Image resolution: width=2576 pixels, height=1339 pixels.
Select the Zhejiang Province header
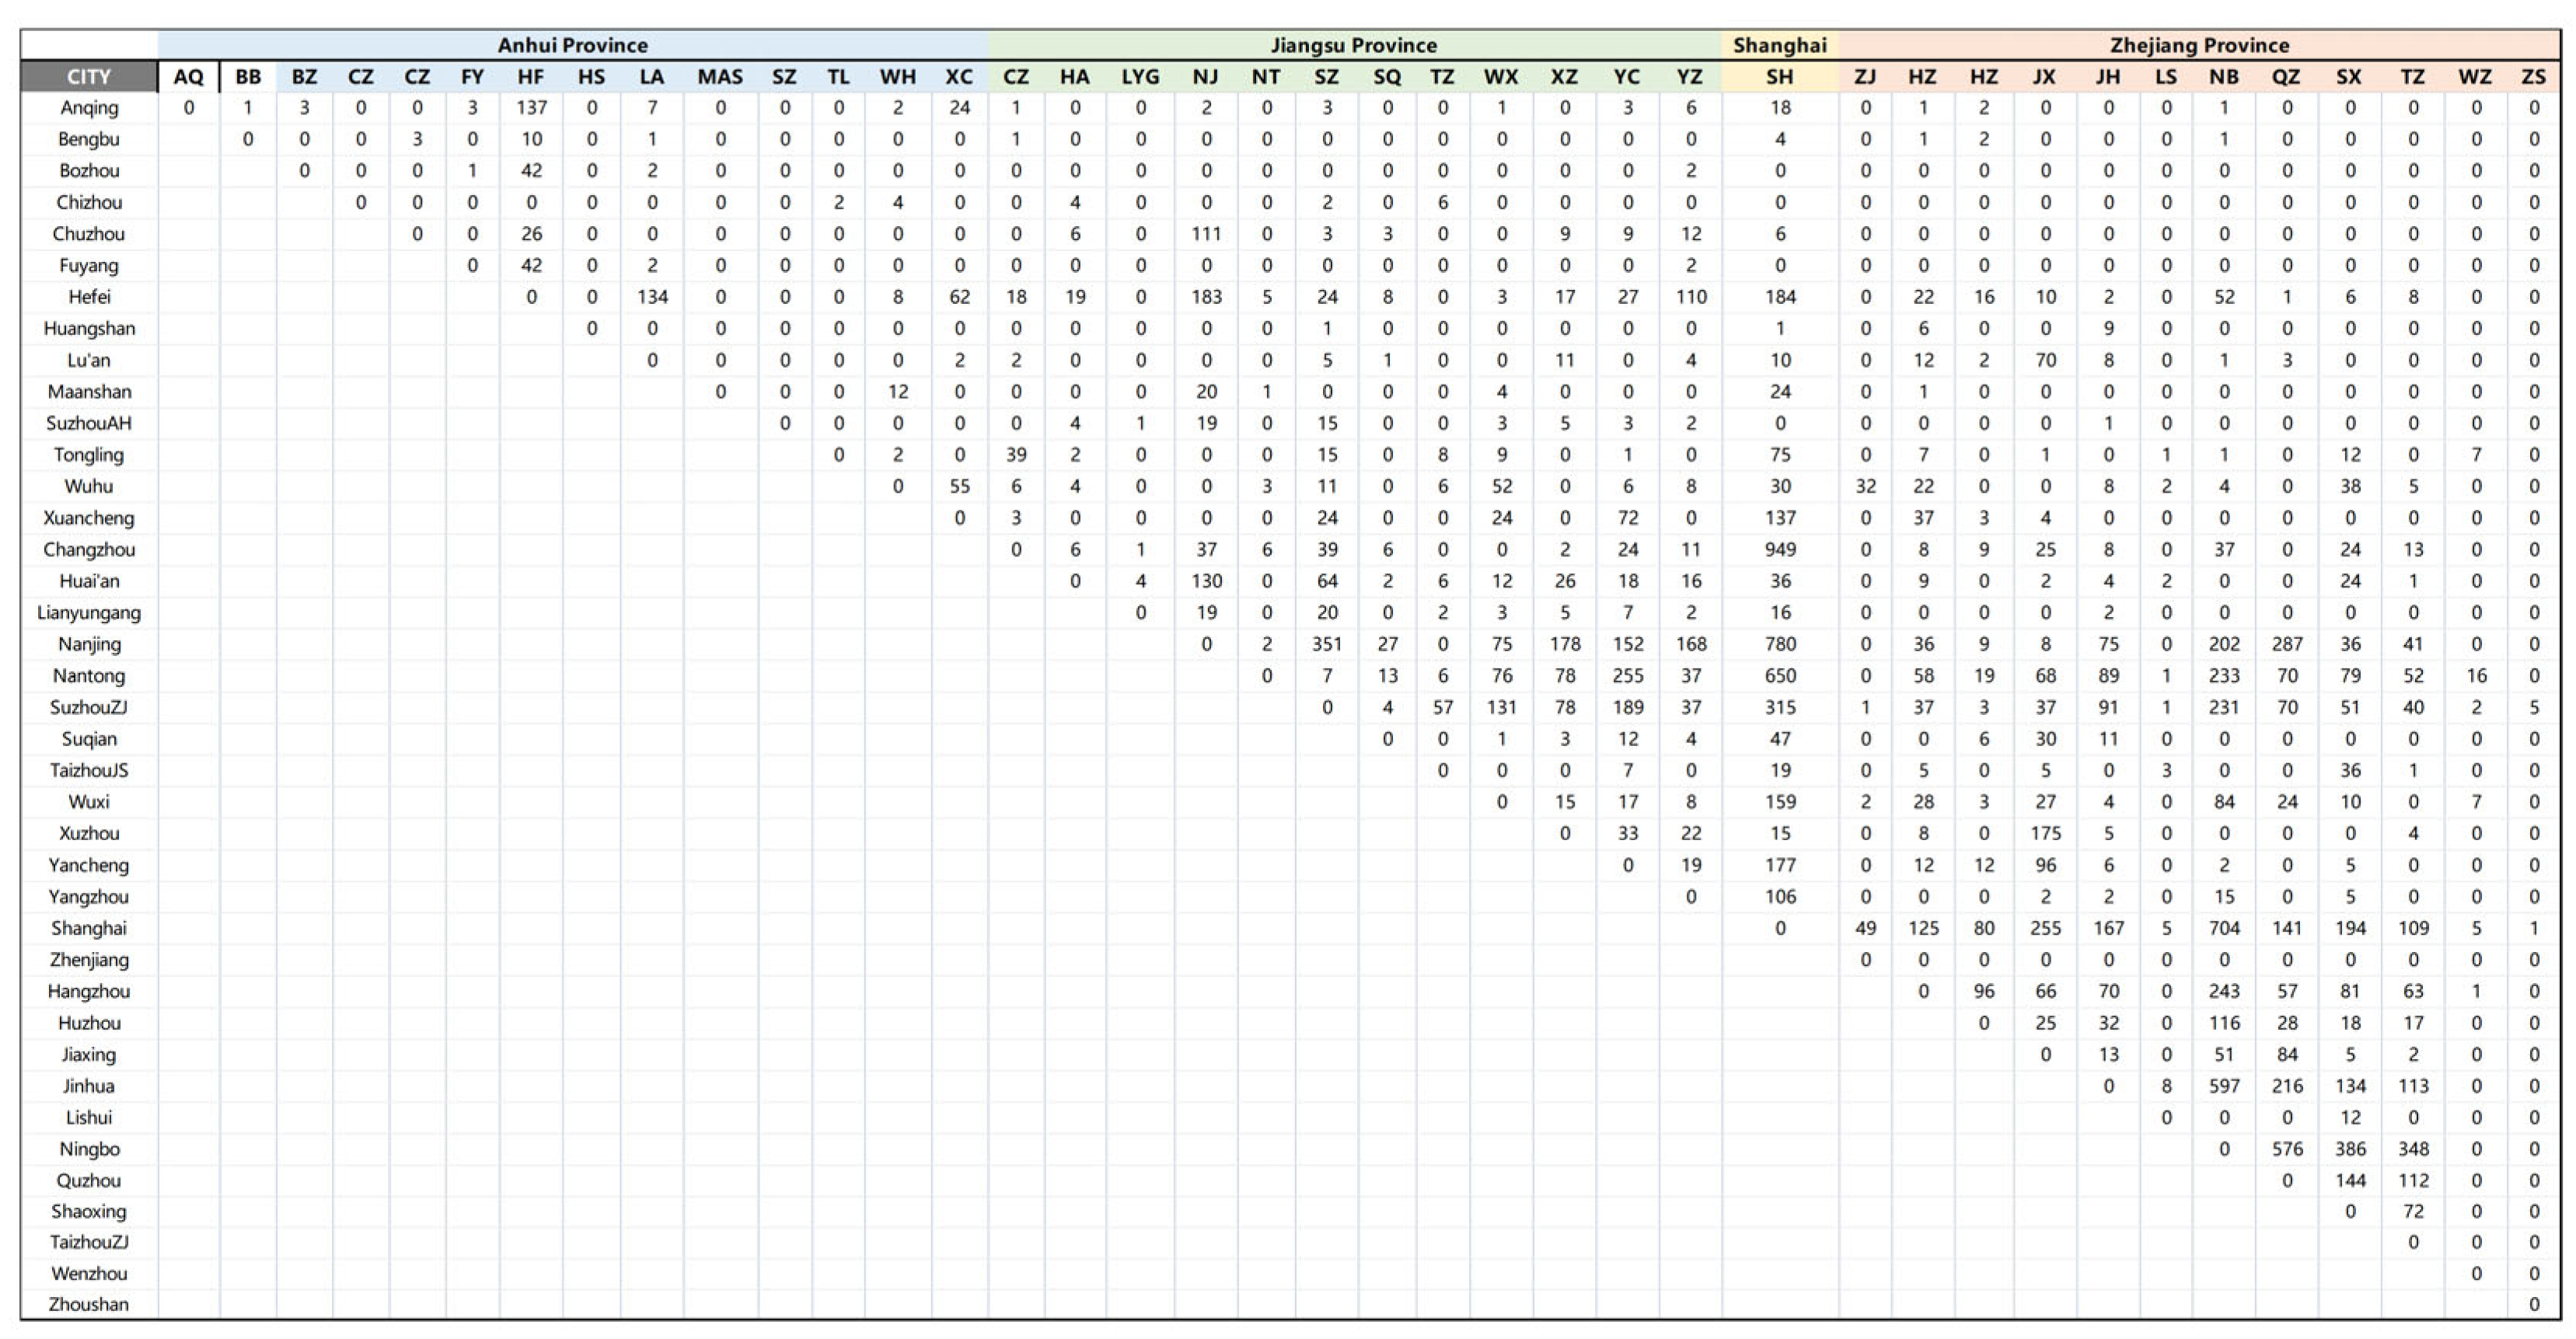2199,45
